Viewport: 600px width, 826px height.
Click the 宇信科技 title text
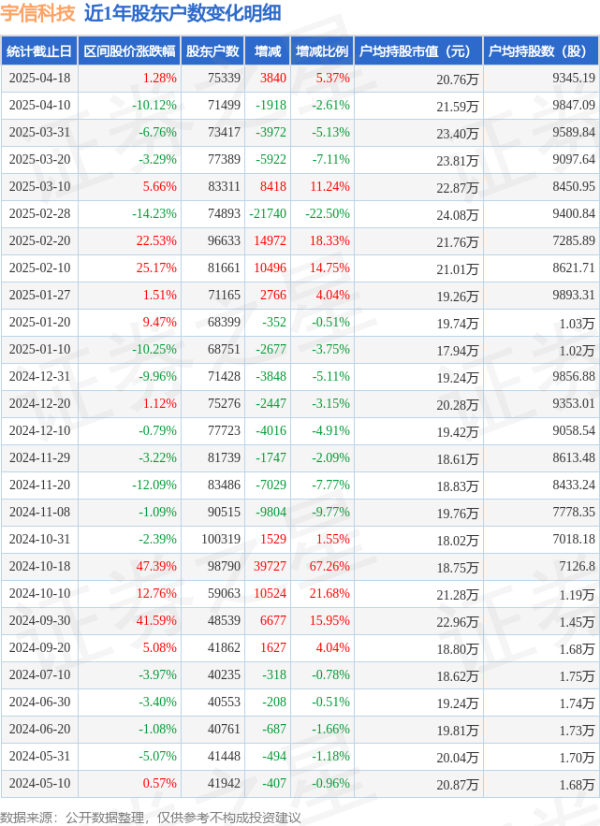tap(38, 13)
